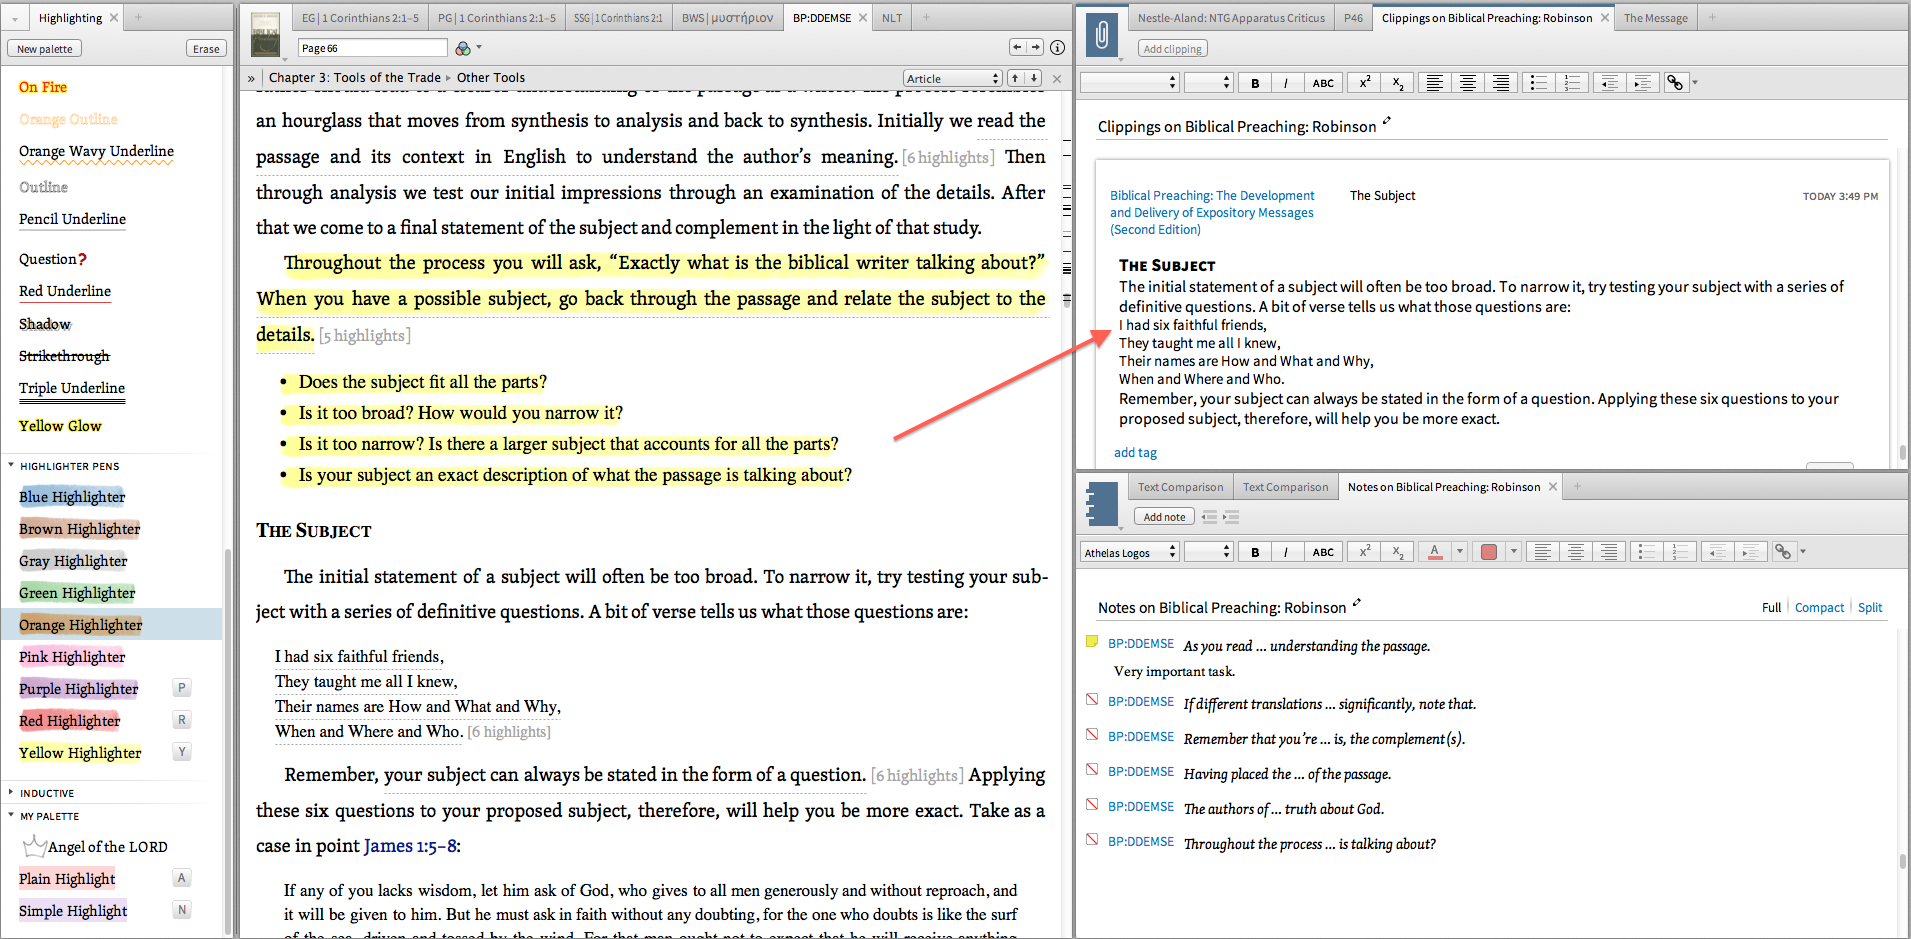Viewport: 1911px width, 939px height.
Task: Click the Clippings paperclip panel icon
Action: 1101,35
